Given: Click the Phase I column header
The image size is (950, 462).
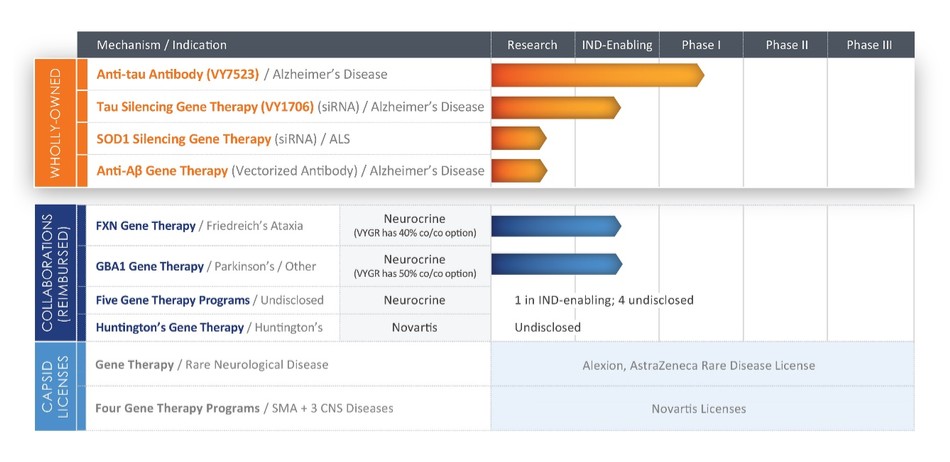Looking at the screenshot, I should coord(700,45).
